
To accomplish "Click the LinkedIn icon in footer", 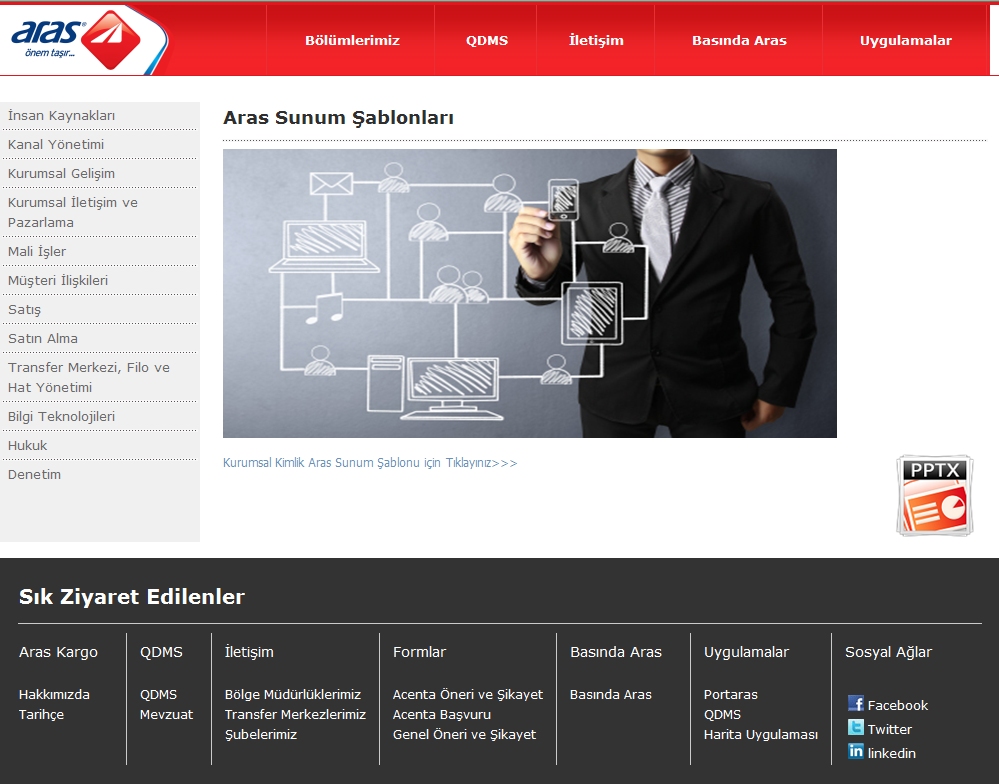I will tap(856, 751).
